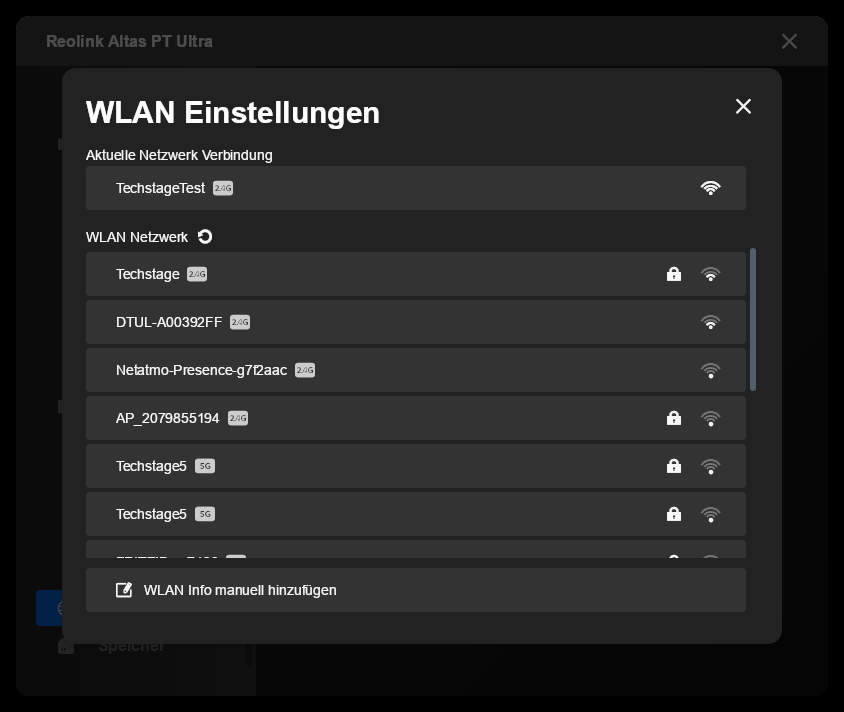The height and width of the screenshot is (712, 844).
Task: Click the network list scrollbar
Action: 752,319
